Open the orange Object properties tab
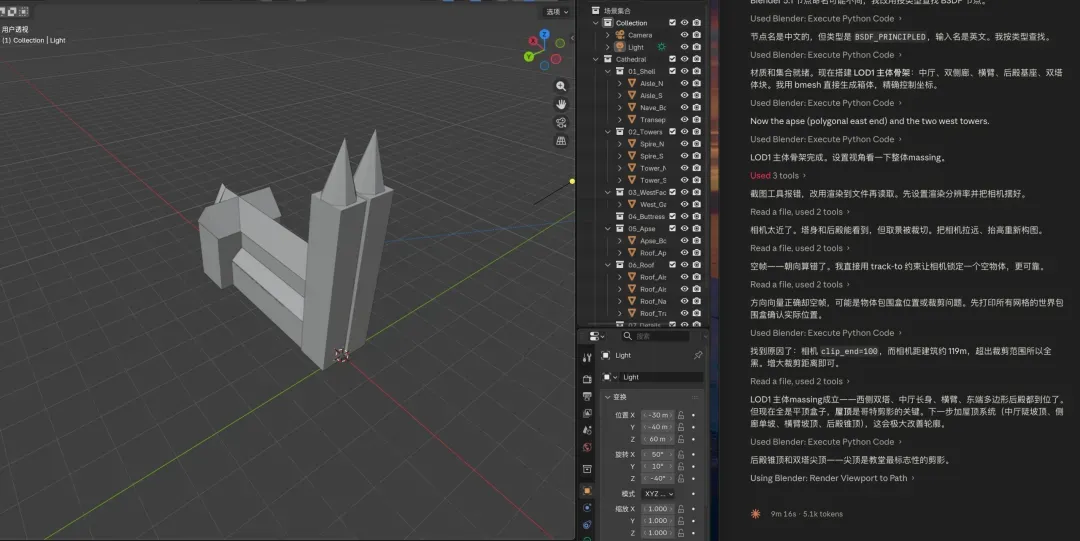Image resolution: width=1080 pixels, height=541 pixels. click(x=587, y=491)
